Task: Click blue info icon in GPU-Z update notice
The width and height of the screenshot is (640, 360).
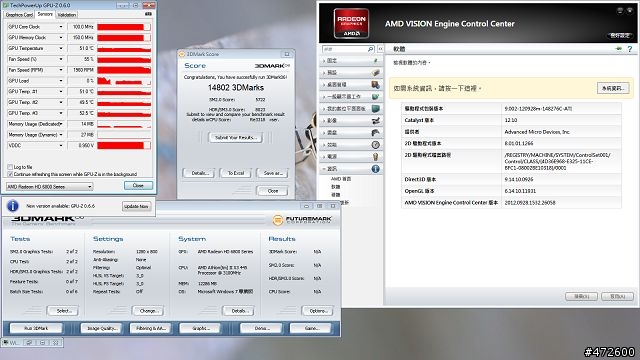Action: (13, 206)
